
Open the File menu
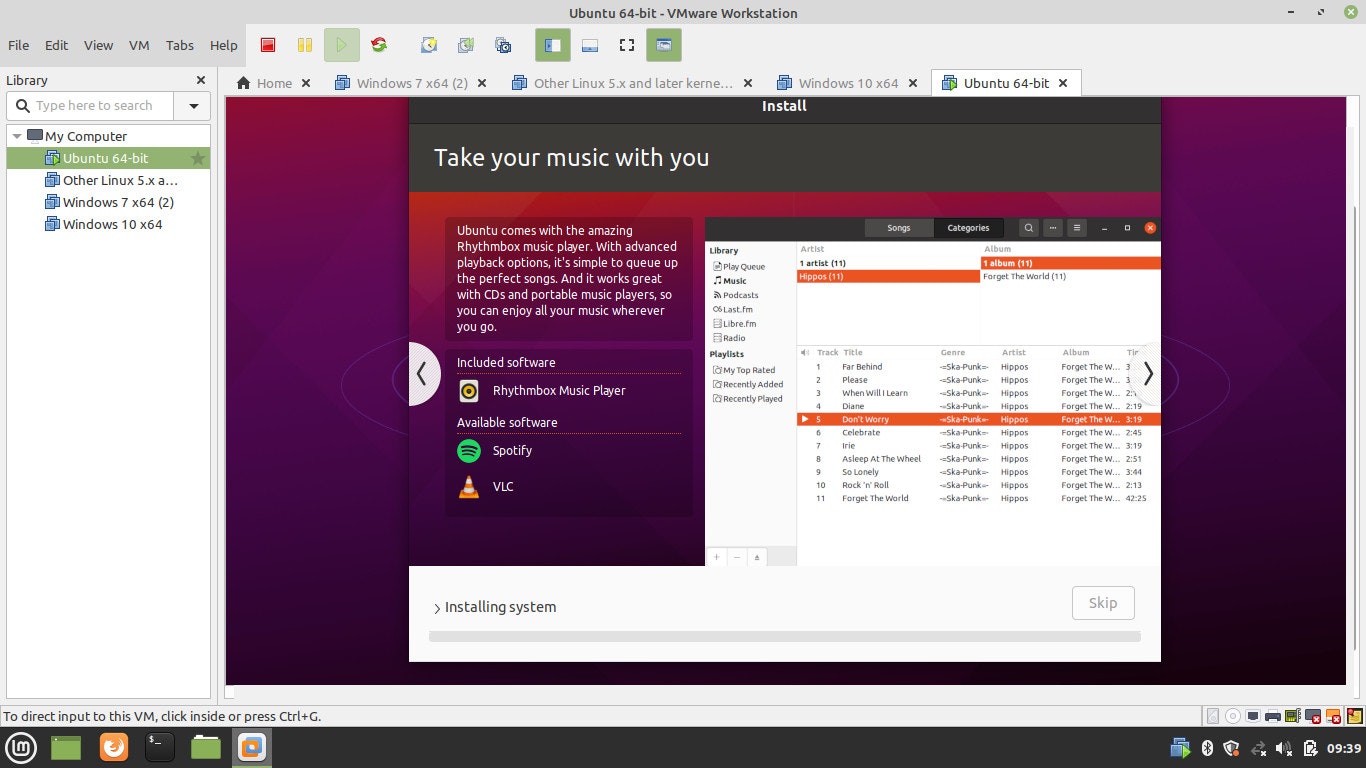click(x=18, y=45)
